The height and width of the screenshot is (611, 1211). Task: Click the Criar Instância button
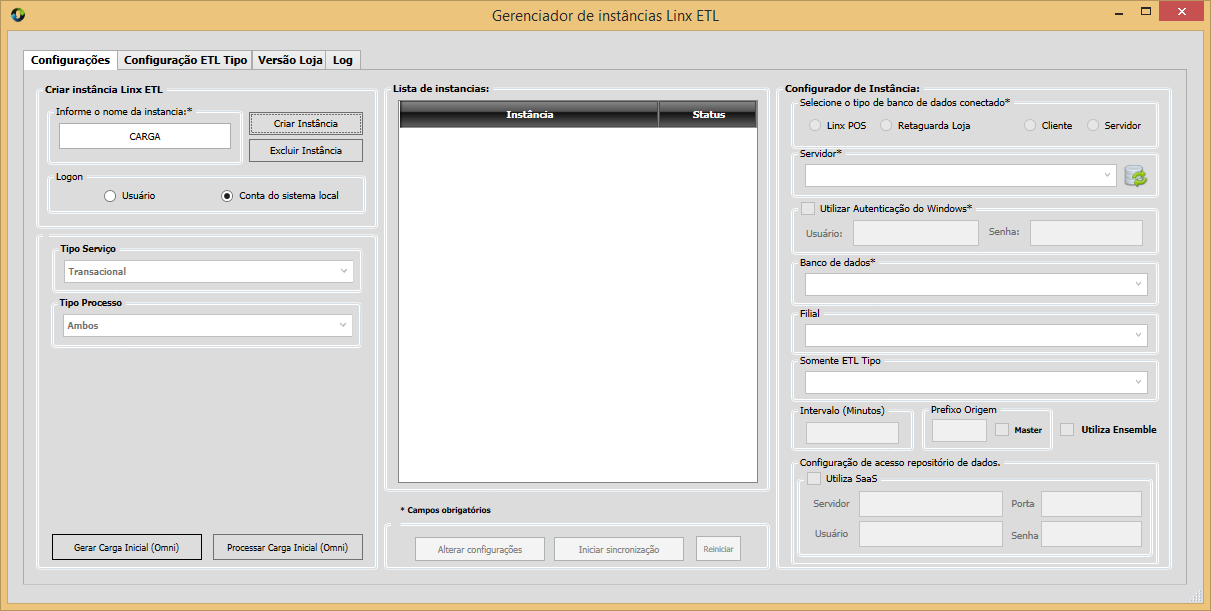coord(306,124)
